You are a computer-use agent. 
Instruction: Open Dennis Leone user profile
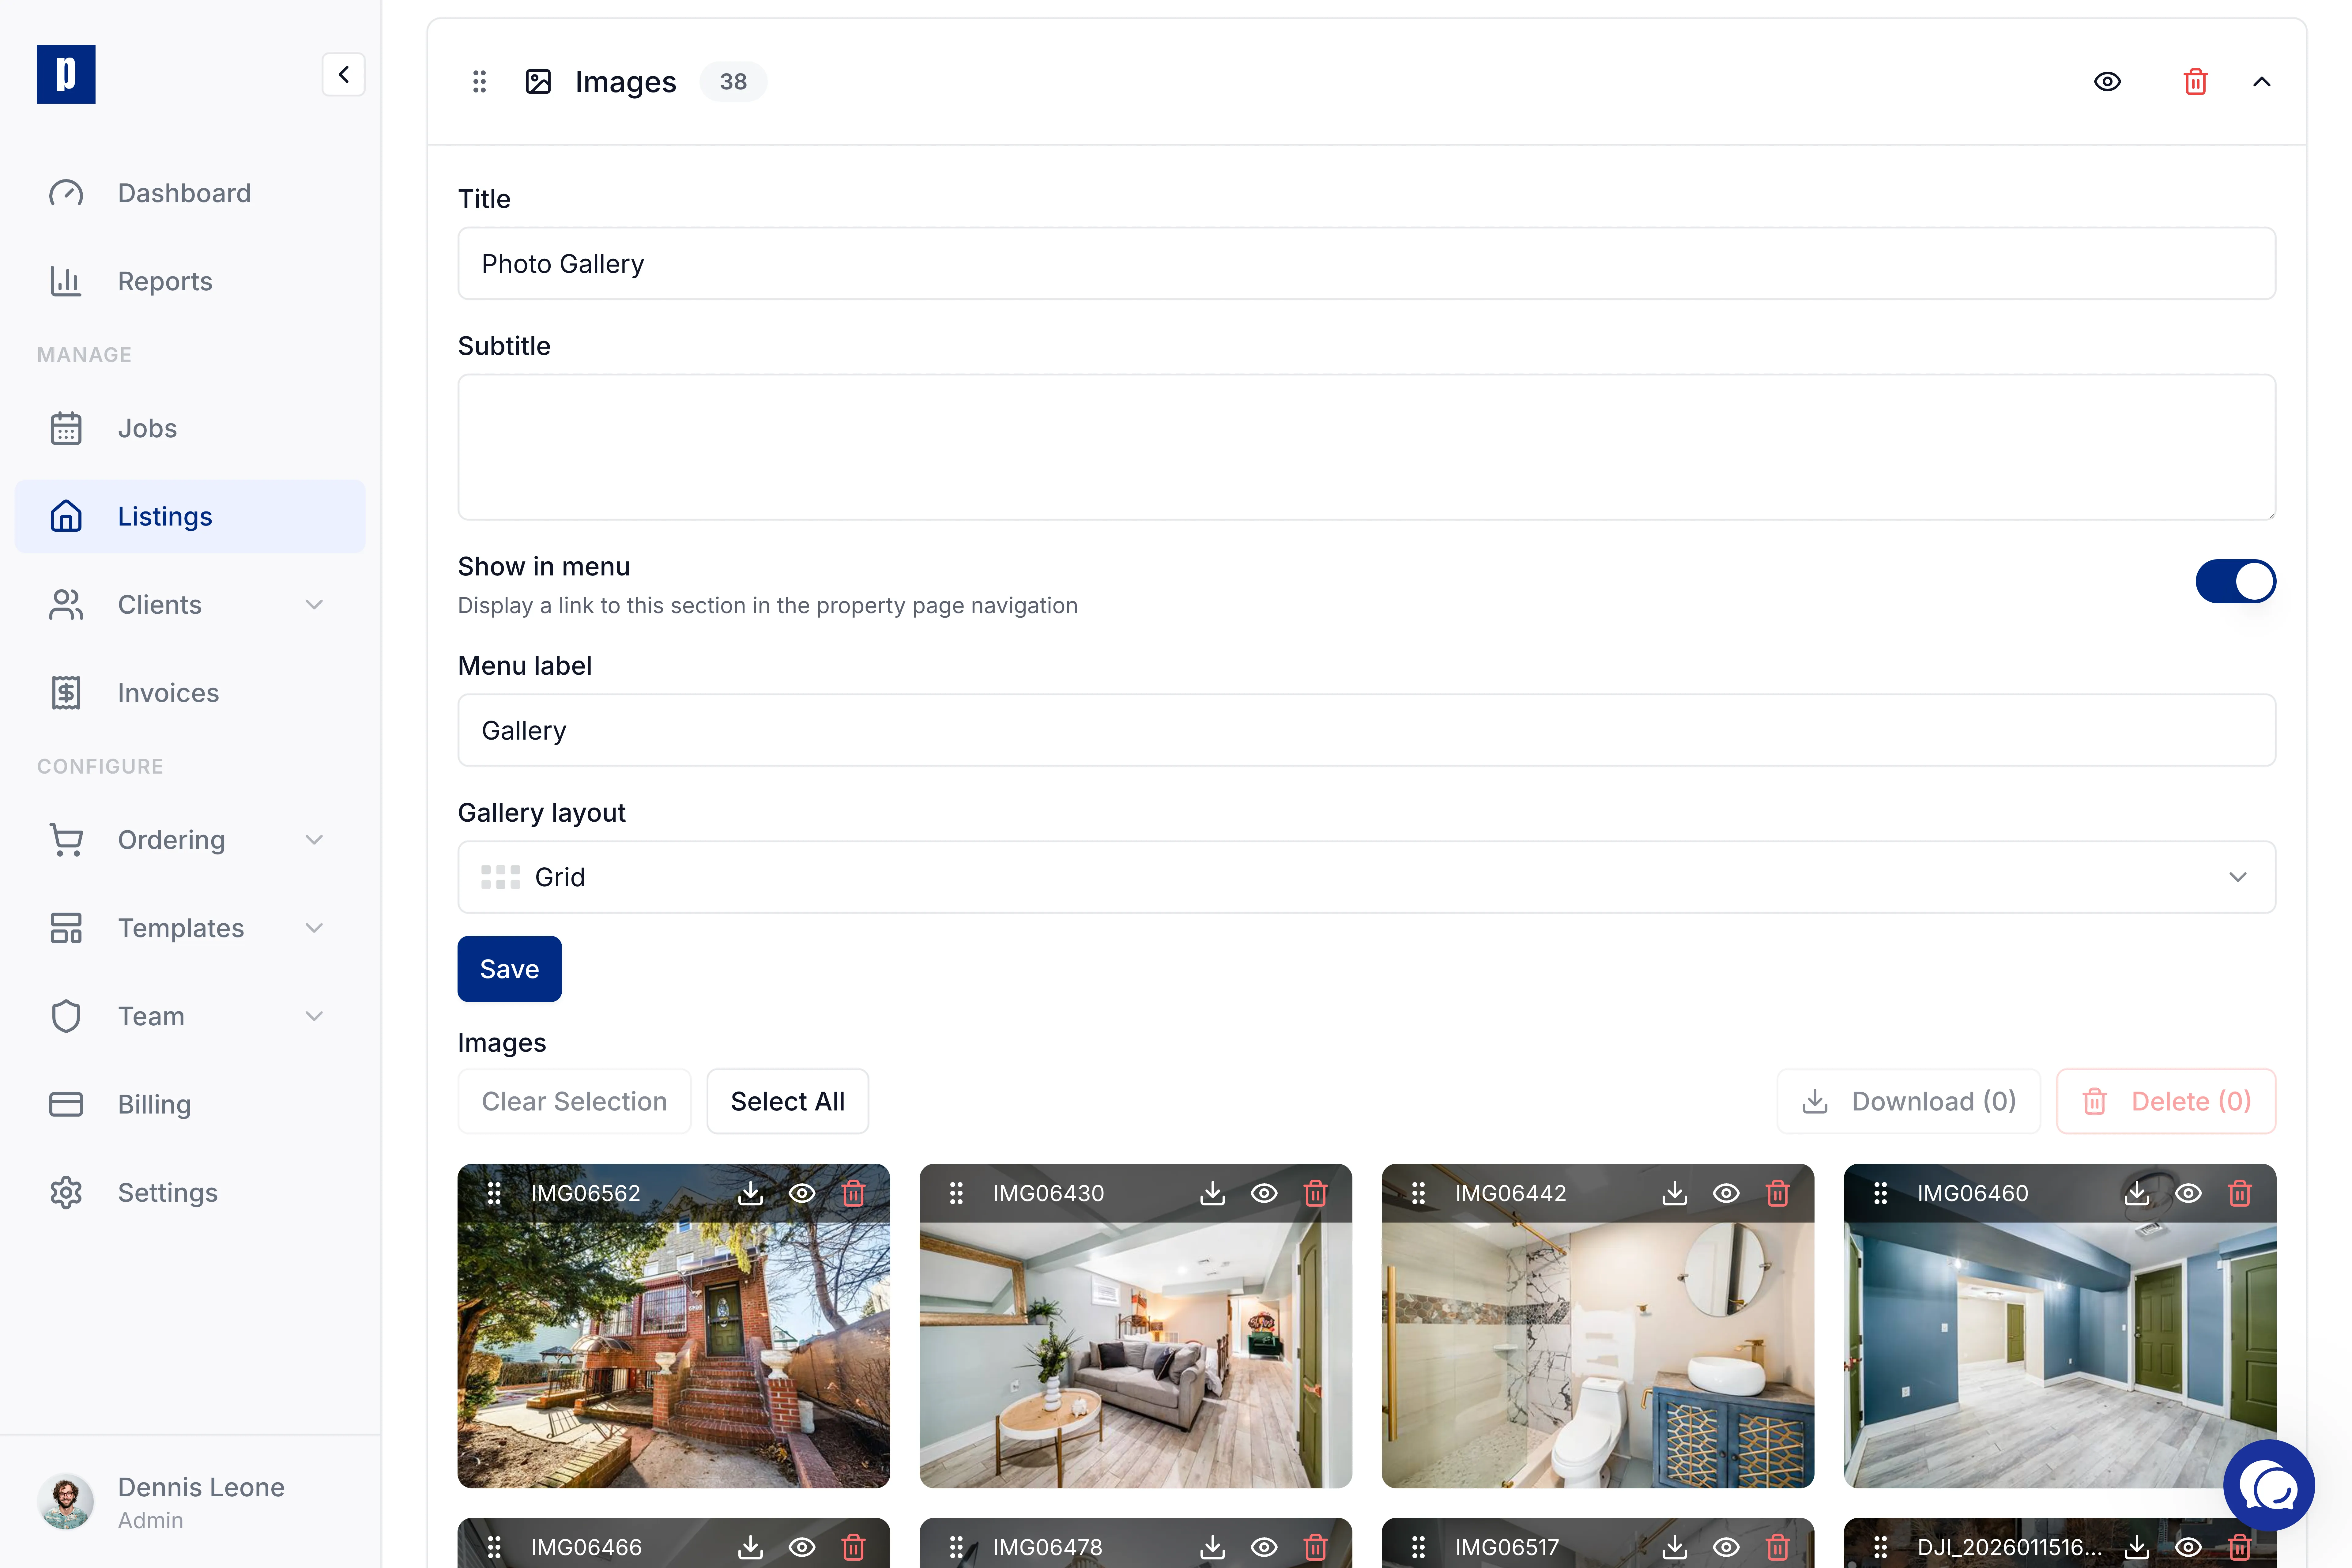190,1502
